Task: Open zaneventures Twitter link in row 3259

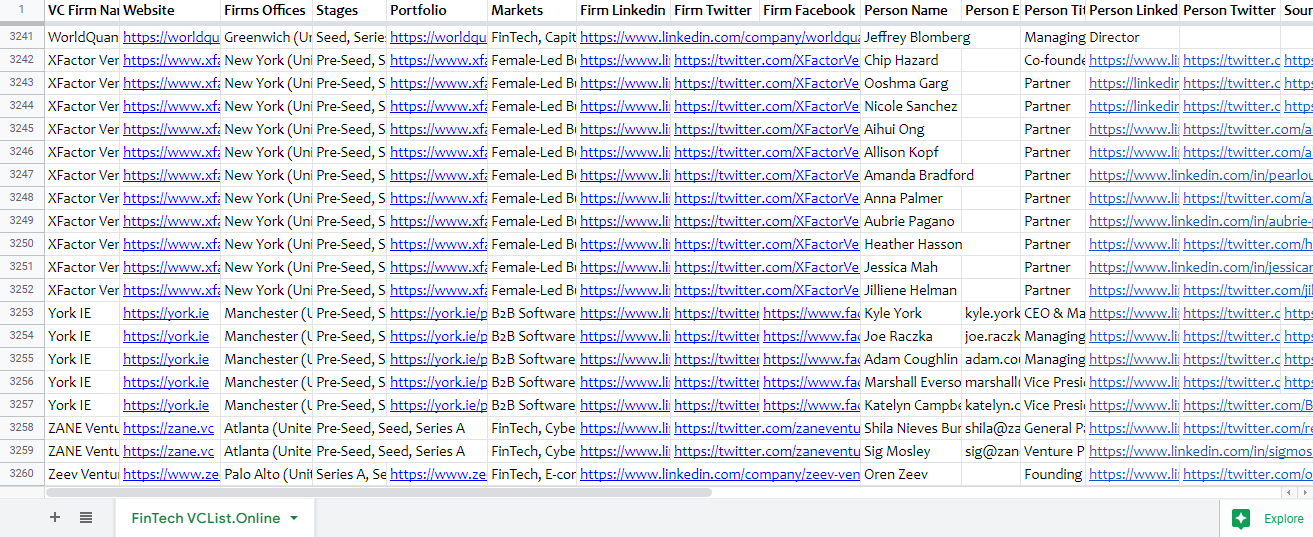Action: click(x=766, y=451)
